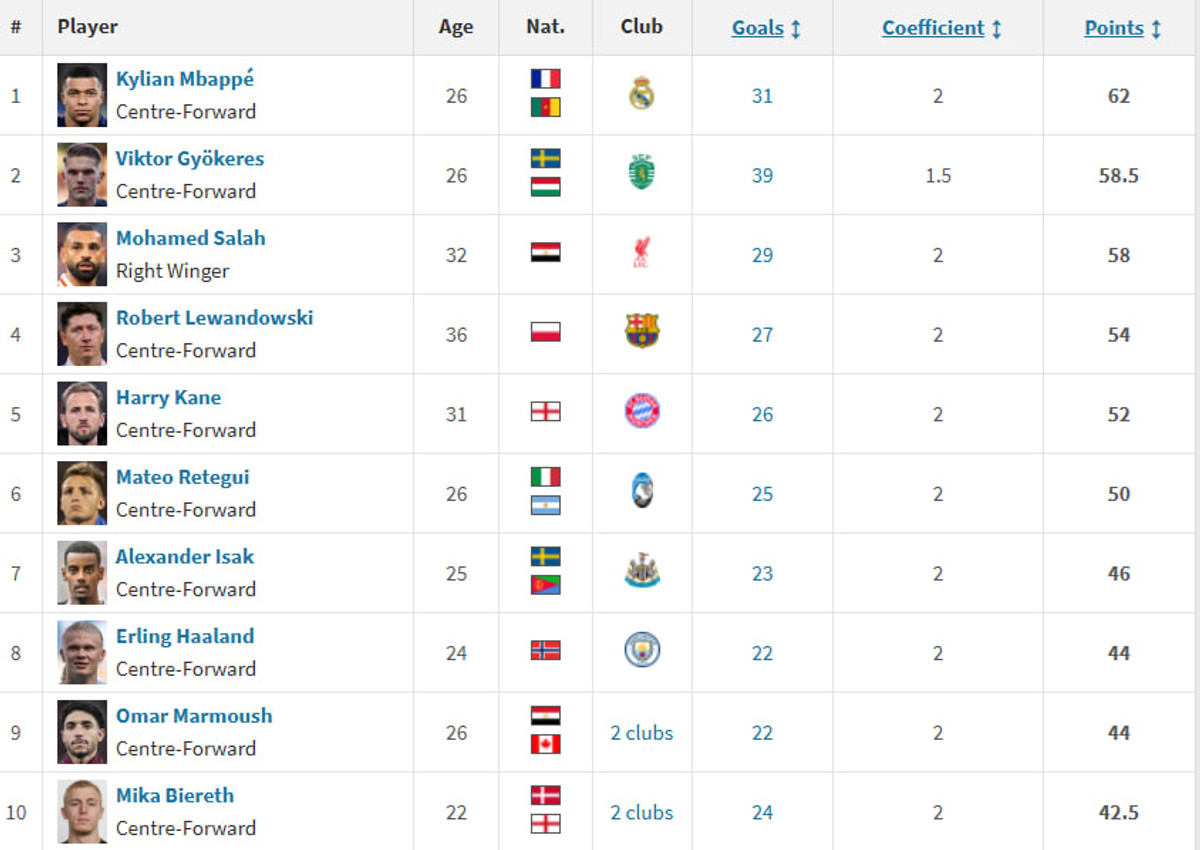
Task: Click Mohamed Salah's portrait thumbnail
Action: tap(82, 255)
